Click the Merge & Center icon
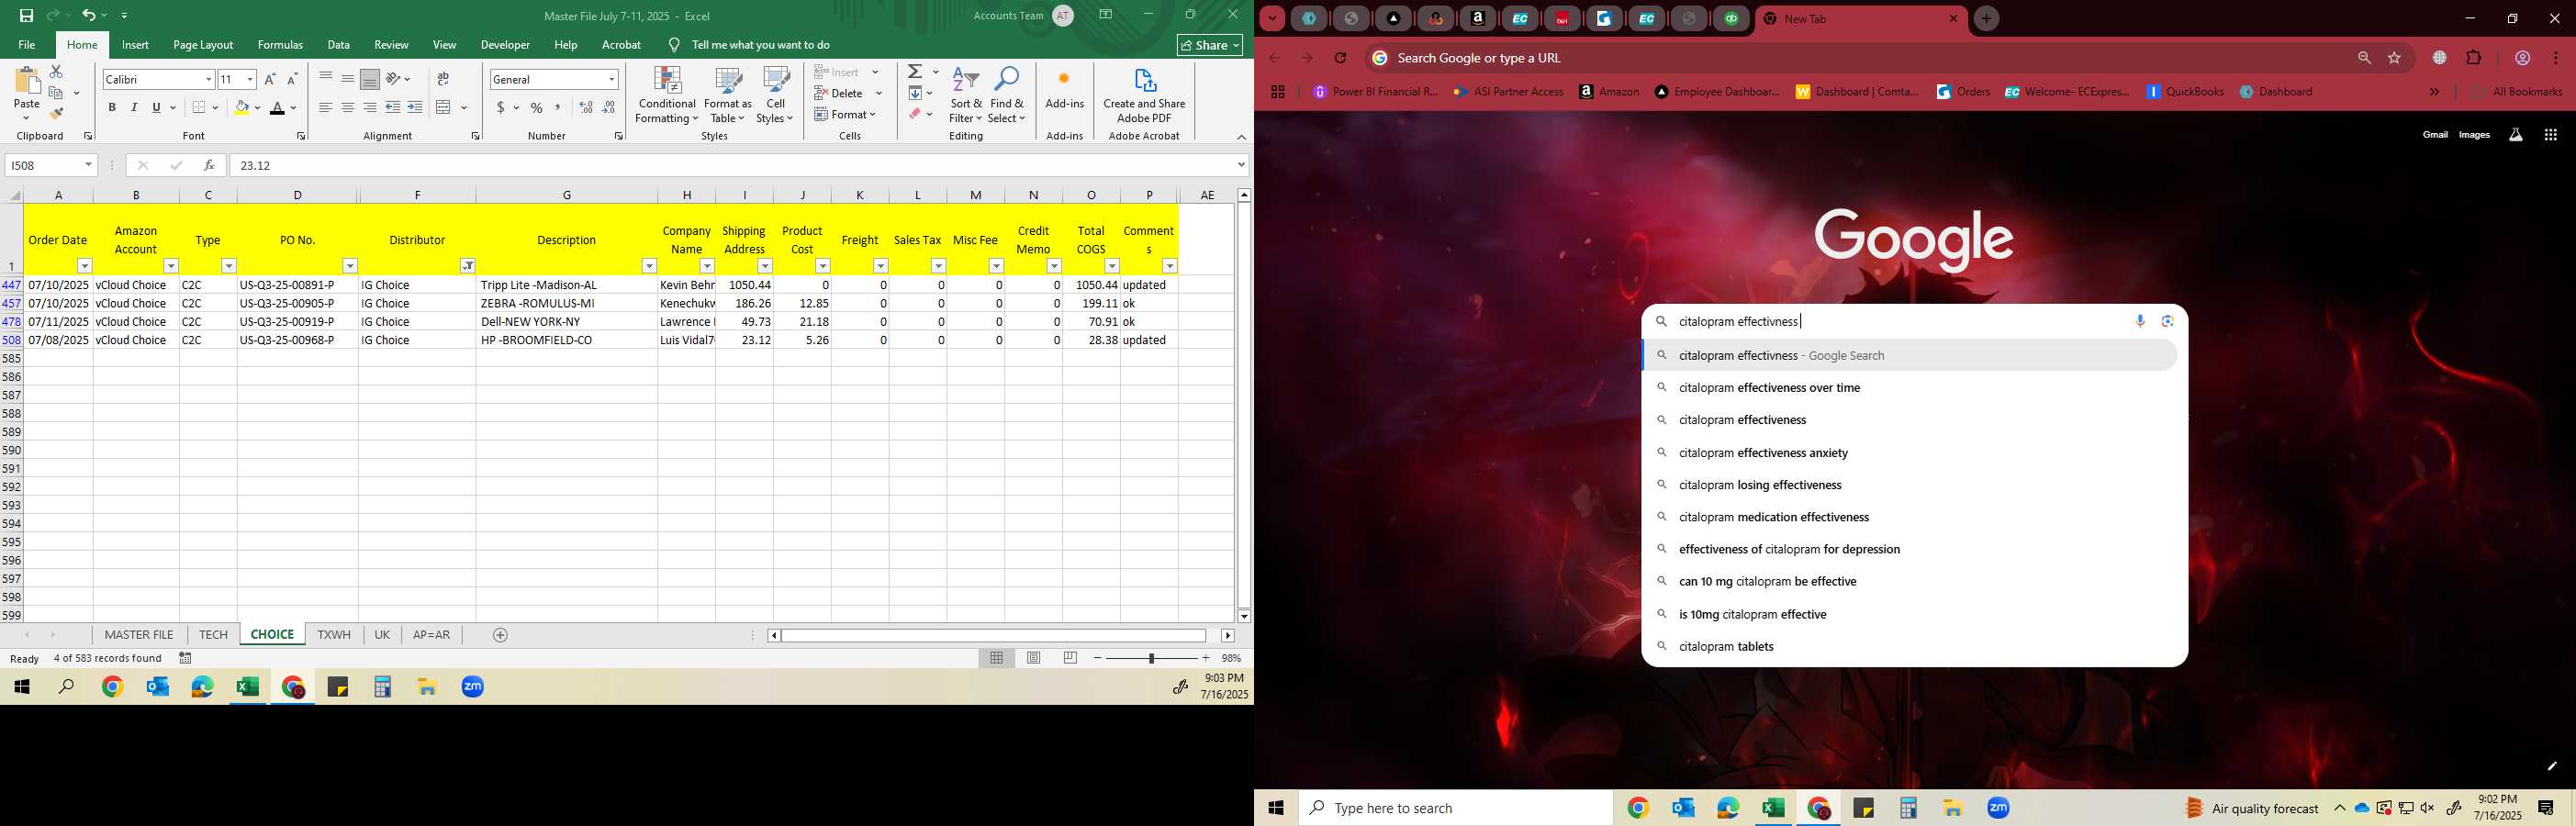The width and height of the screenshot is (2576, 826). click(x=444, y=108)
